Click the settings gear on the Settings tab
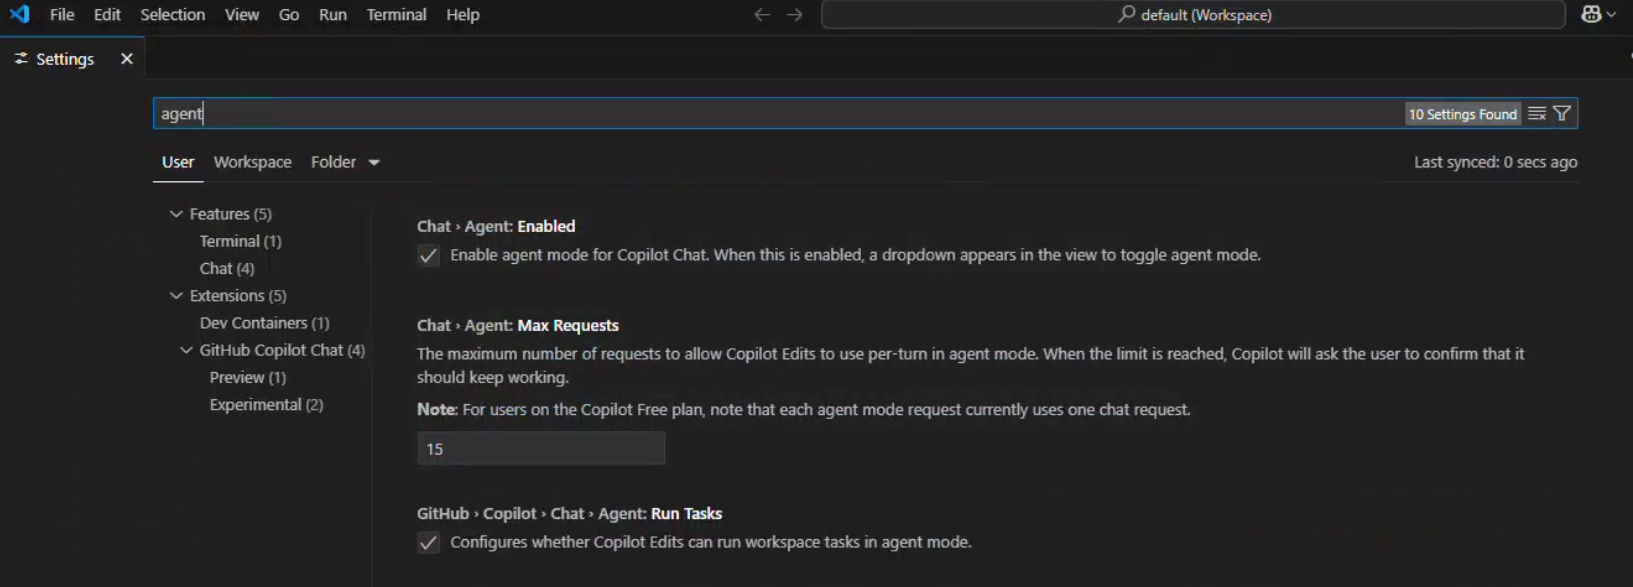1633x587 pixels. pos(19,58)
